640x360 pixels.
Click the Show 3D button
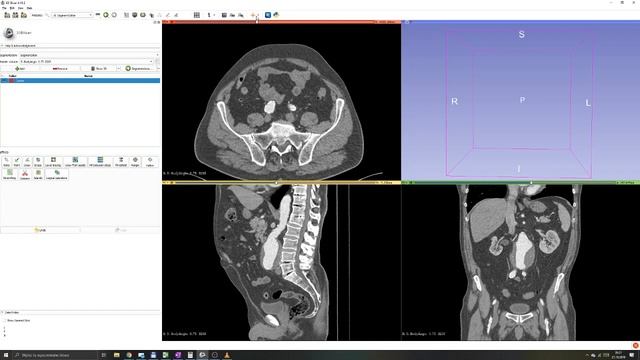[98, 69]
